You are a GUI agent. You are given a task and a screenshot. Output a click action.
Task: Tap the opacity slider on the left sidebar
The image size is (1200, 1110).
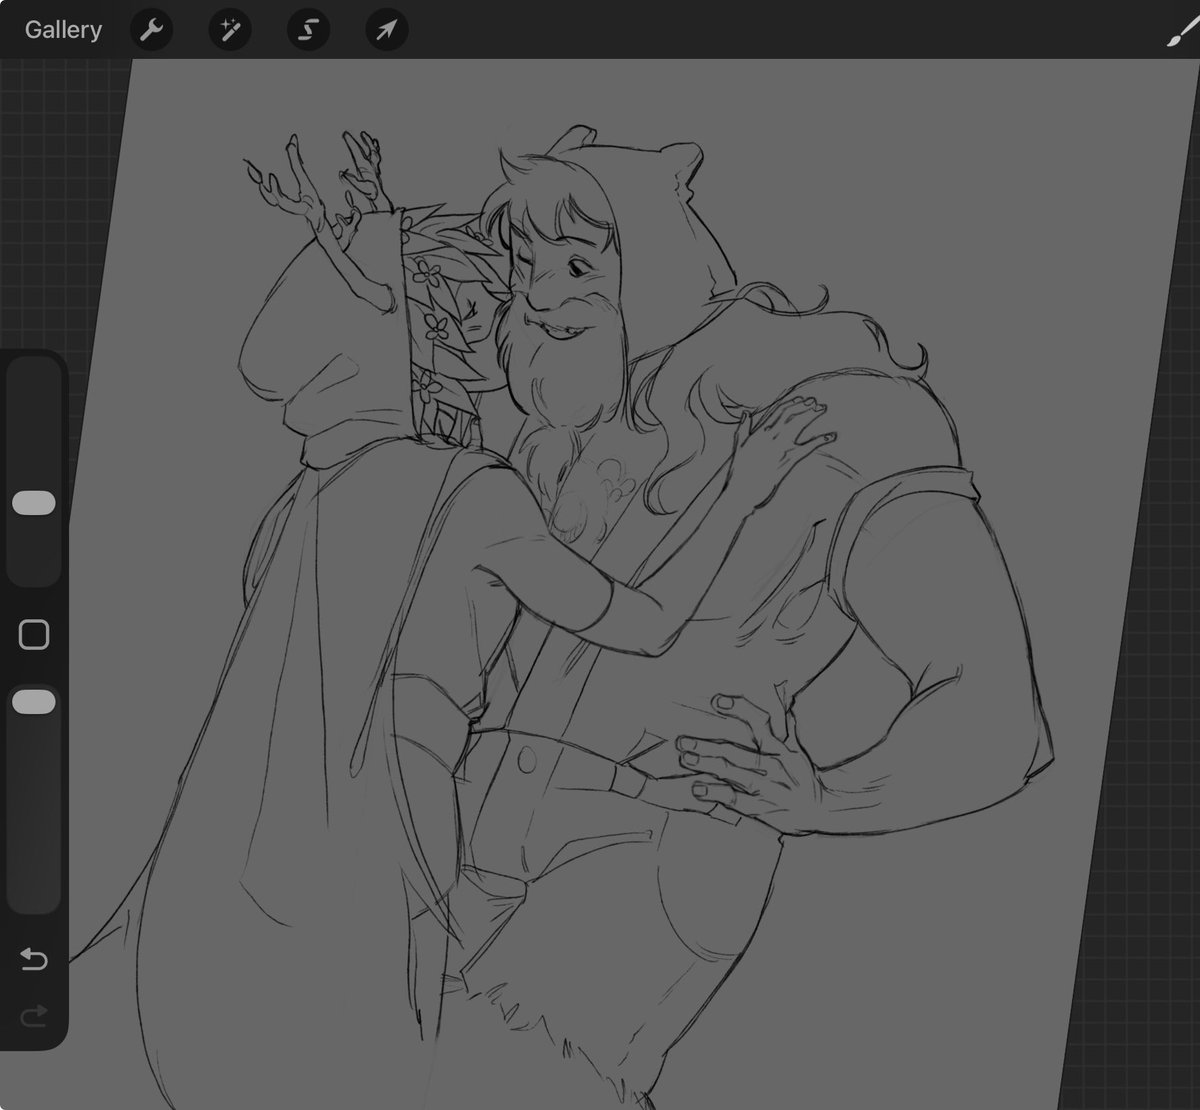point(34,702)
